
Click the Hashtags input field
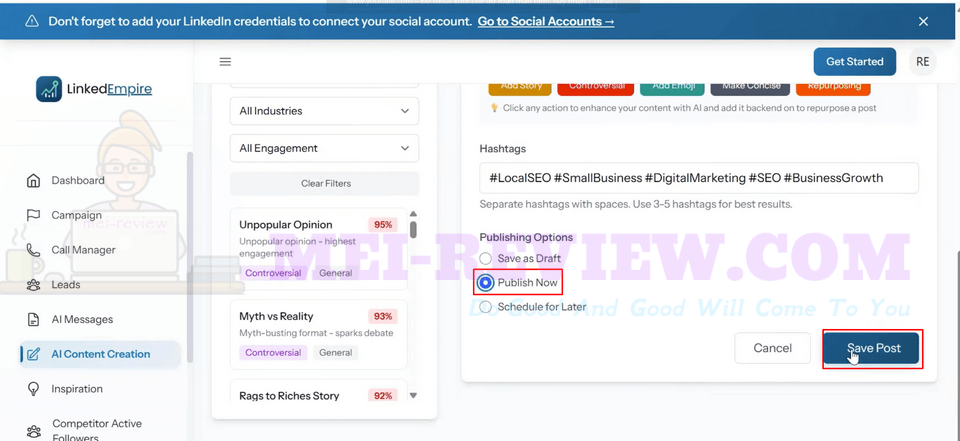point(699,178)
